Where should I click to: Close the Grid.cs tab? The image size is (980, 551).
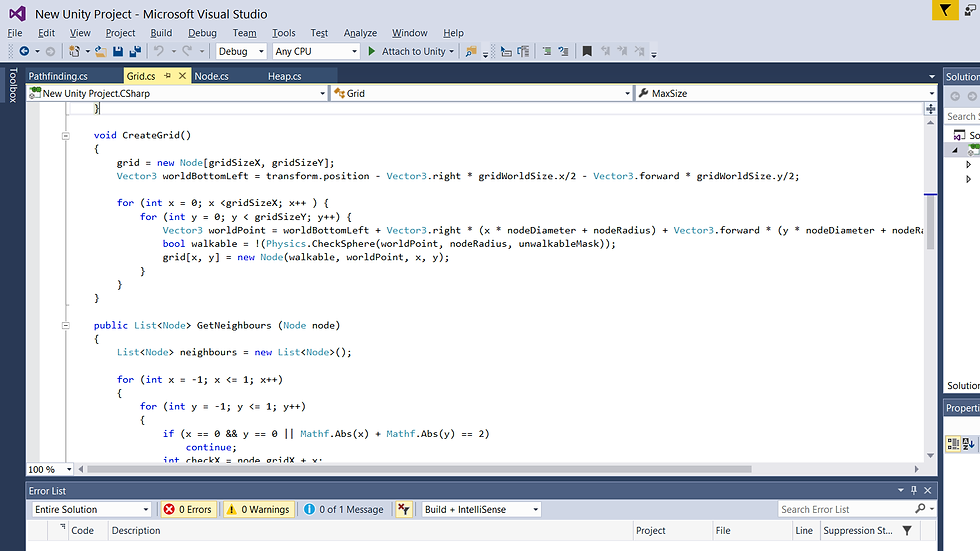pyautogui.click(x=182, y=76)
